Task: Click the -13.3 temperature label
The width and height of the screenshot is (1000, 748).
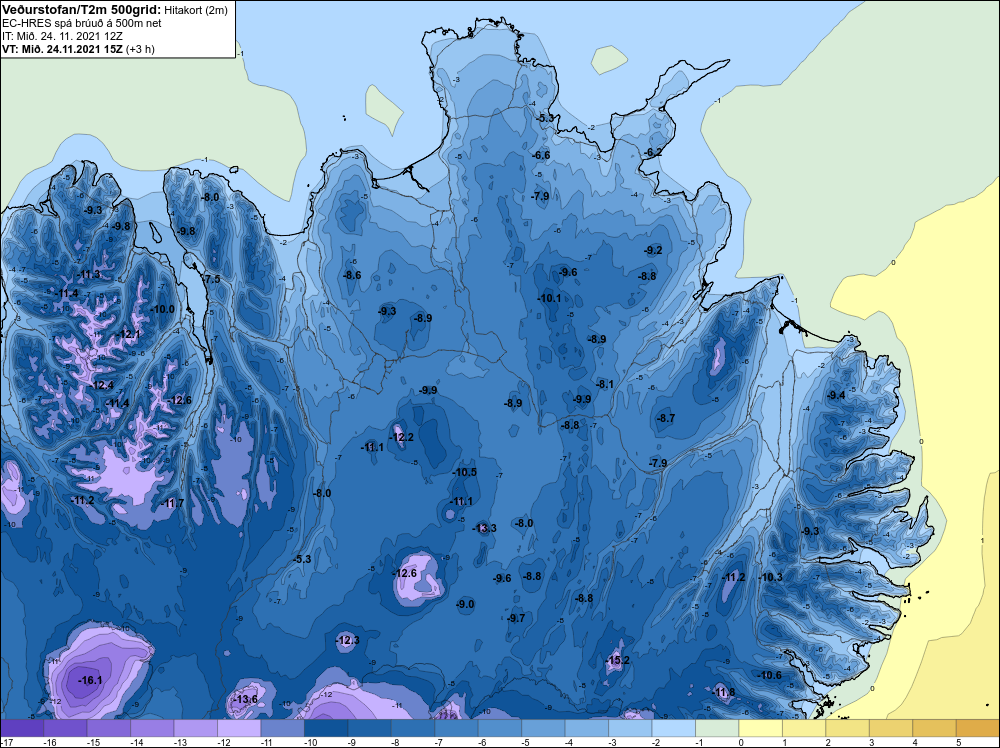Action: (484, 528)
